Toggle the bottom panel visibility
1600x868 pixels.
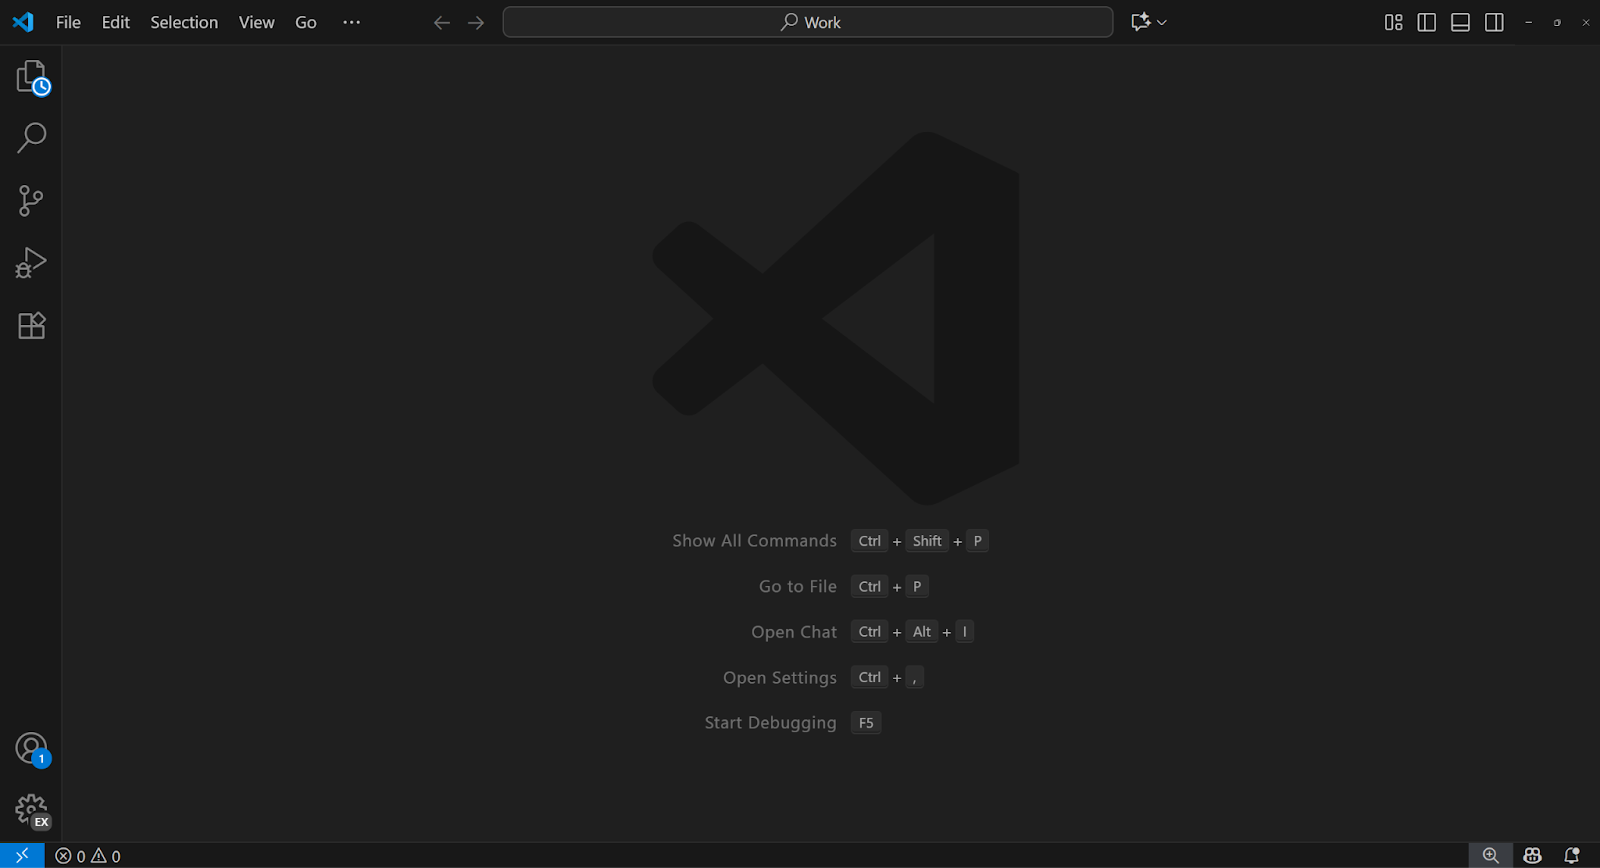click(x=1460, y=22)
